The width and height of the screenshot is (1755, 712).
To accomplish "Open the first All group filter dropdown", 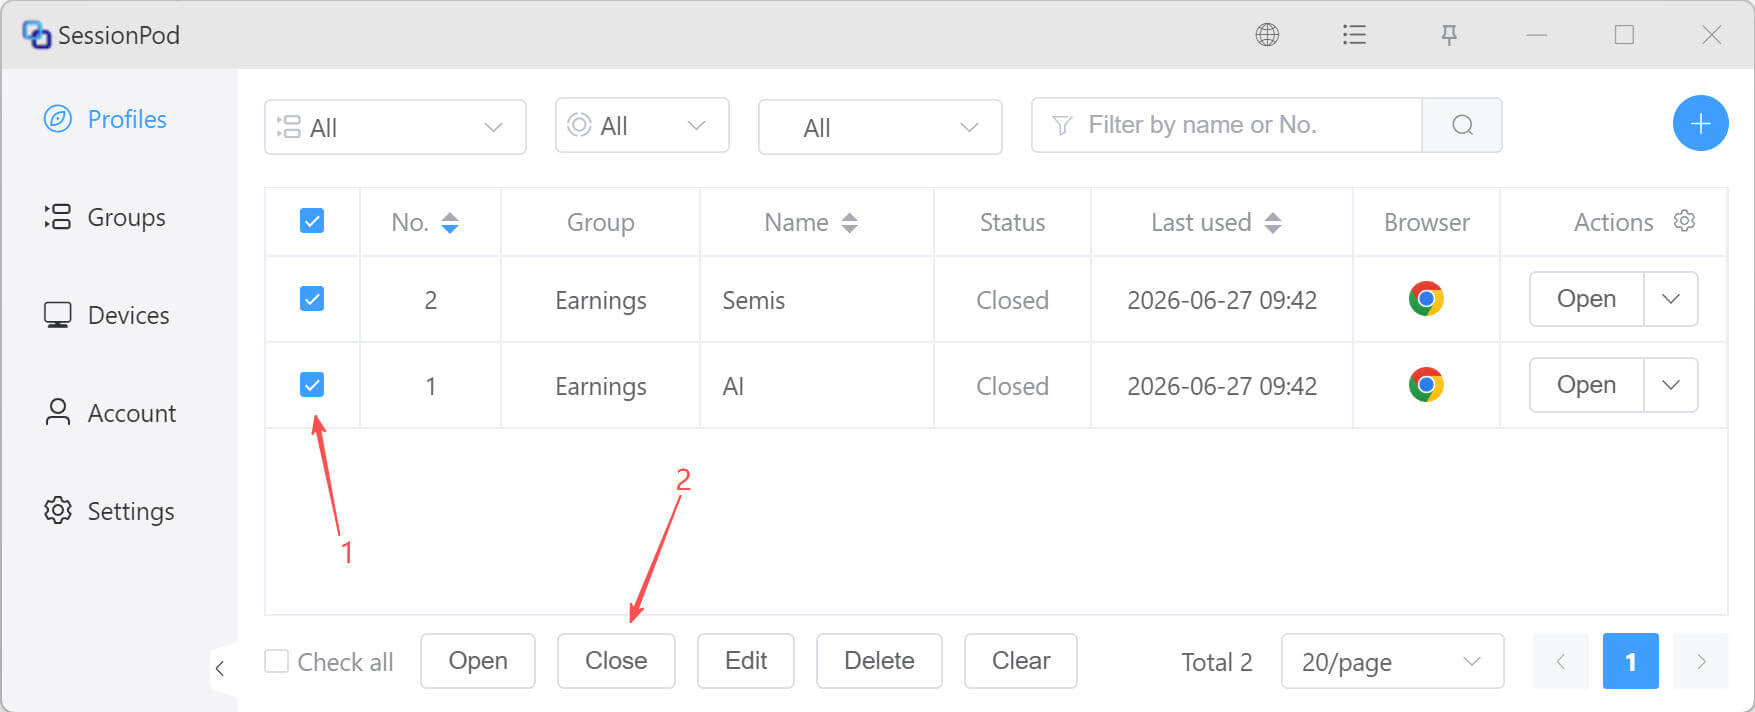I will (x=395, y=127).
